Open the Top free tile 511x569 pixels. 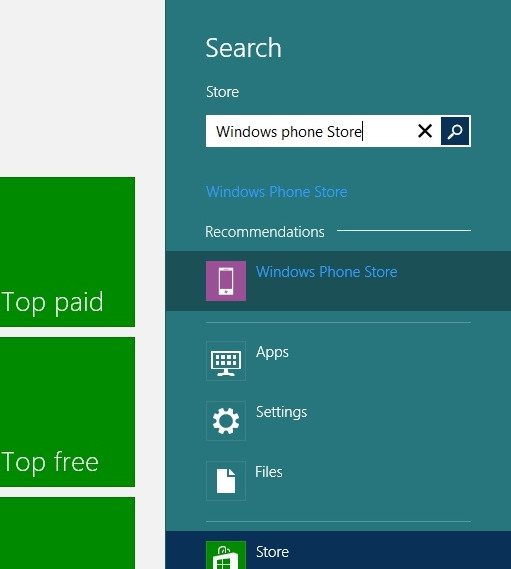[68, 412]
